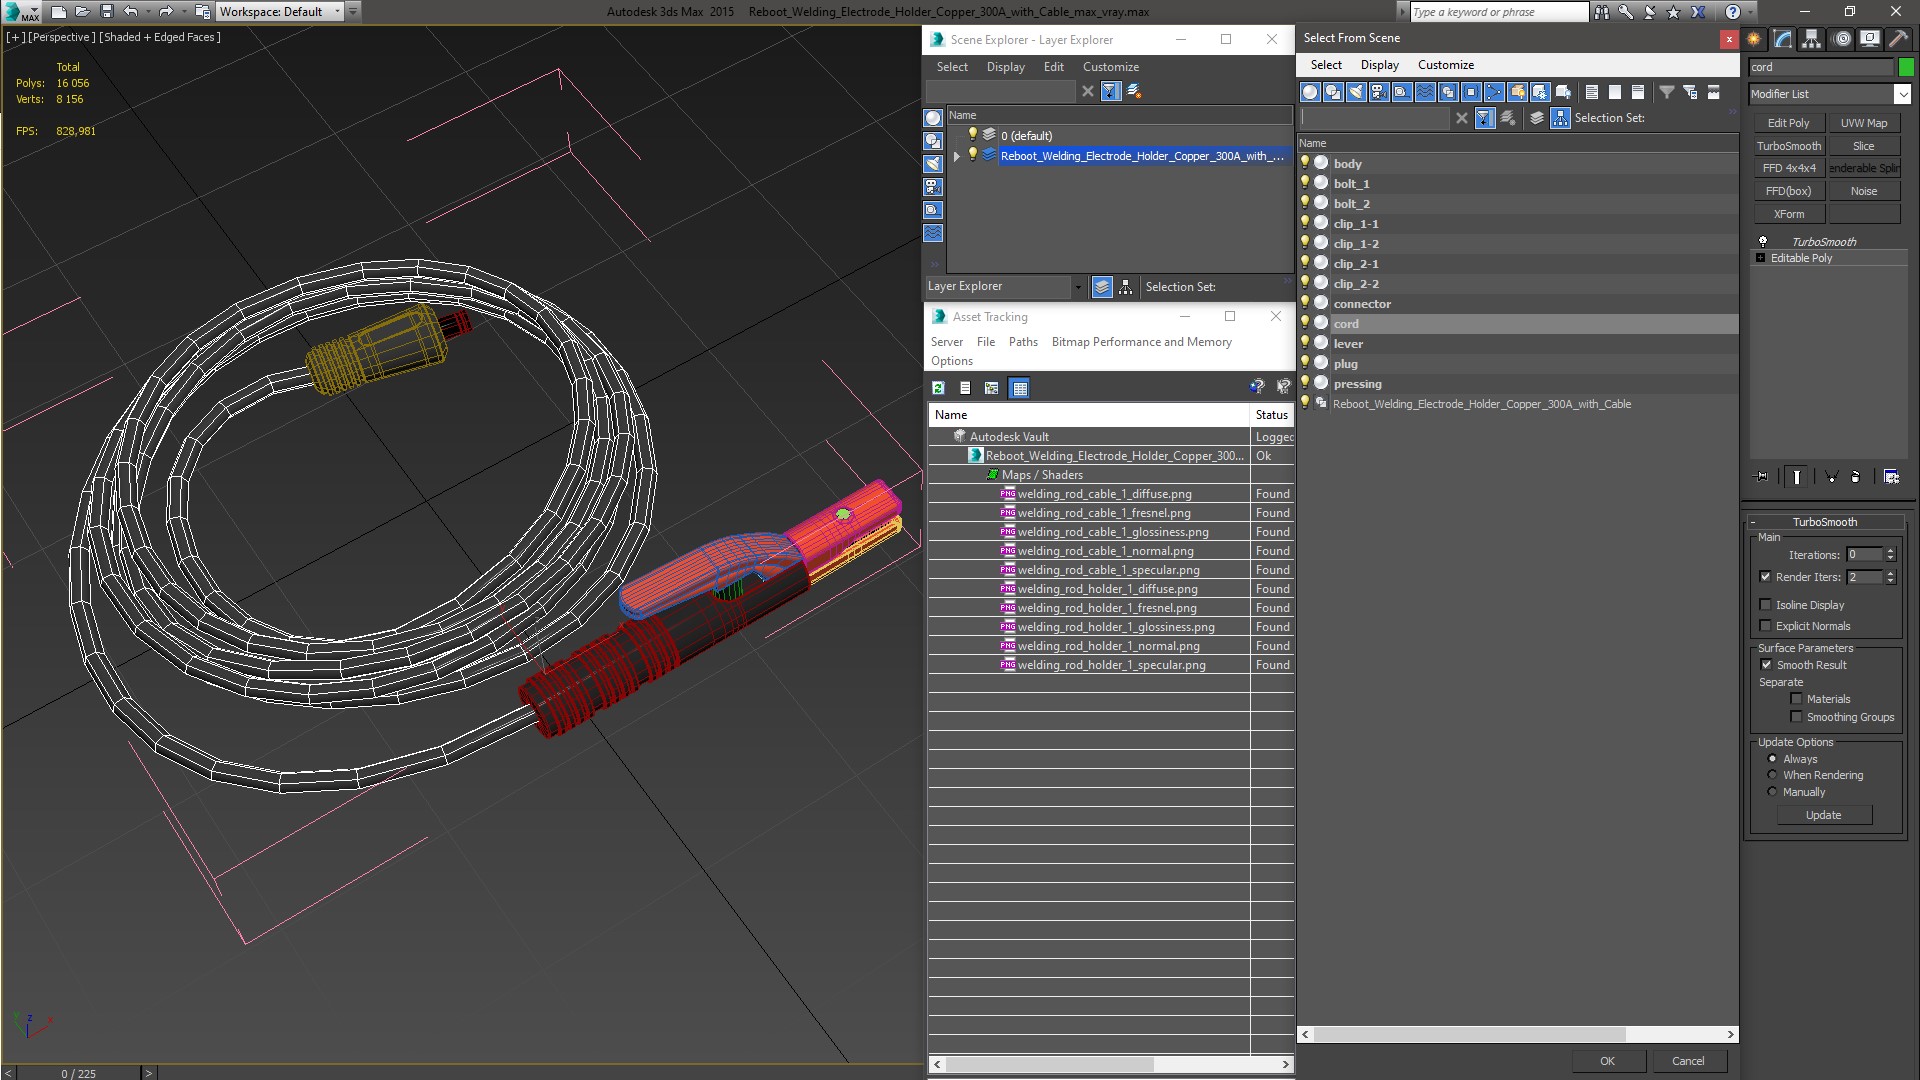
Task: Add the Edit Poly modifier button
Action: pos(1789,123)
